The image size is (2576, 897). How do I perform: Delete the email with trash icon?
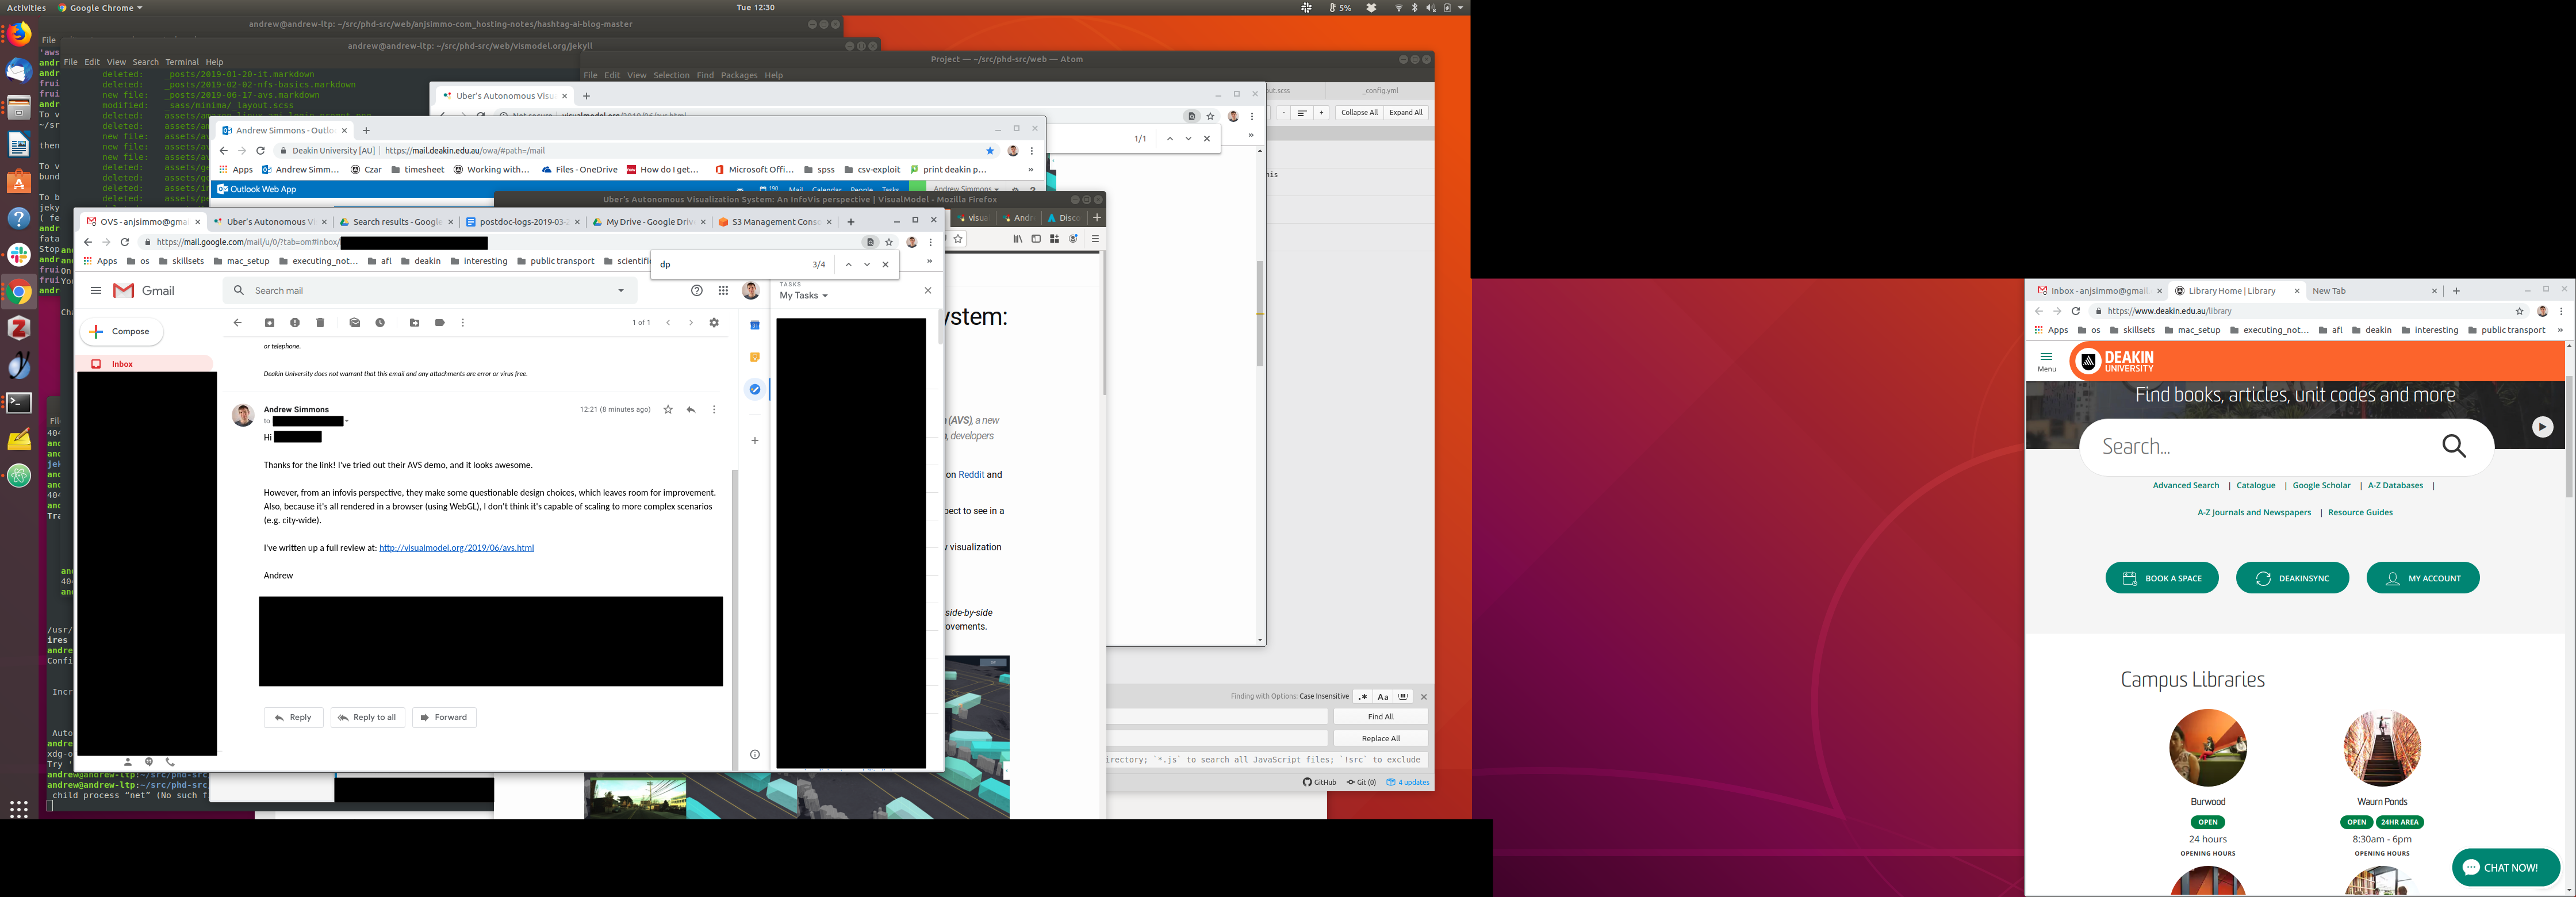[x=320, y=323]
